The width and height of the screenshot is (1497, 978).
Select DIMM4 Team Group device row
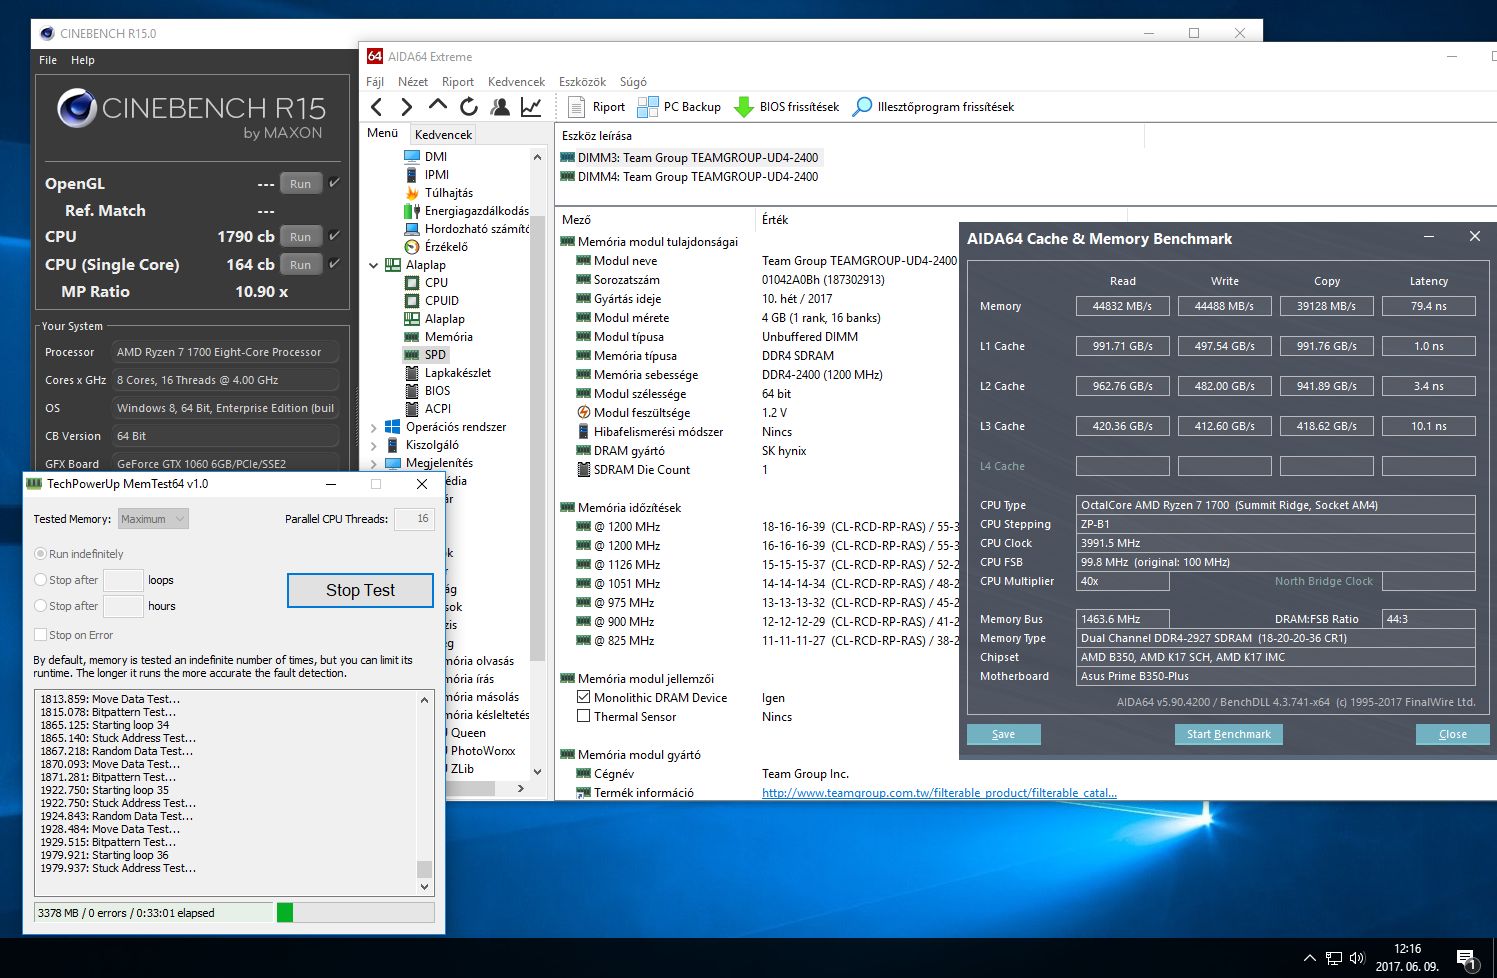click(689, 176)
